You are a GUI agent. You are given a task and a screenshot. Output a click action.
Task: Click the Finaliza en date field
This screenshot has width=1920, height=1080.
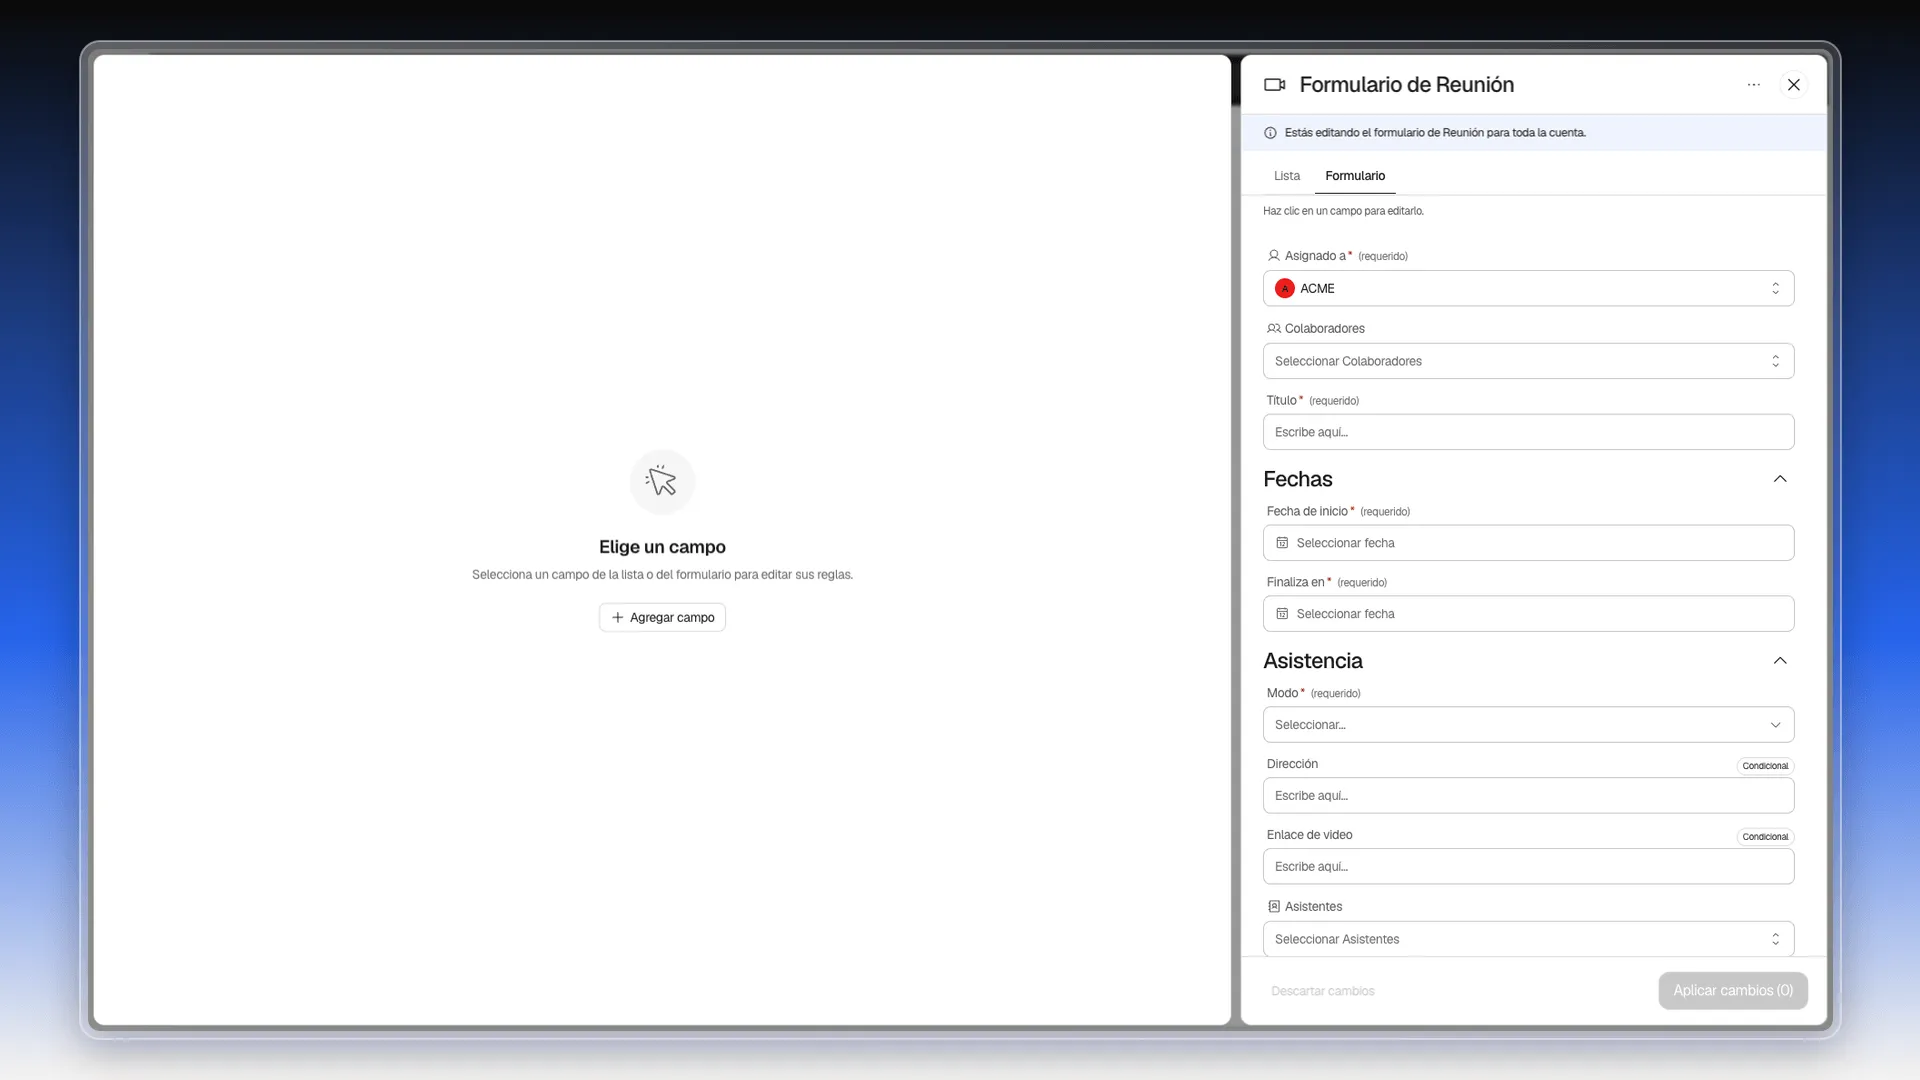tap(1528, 614)
